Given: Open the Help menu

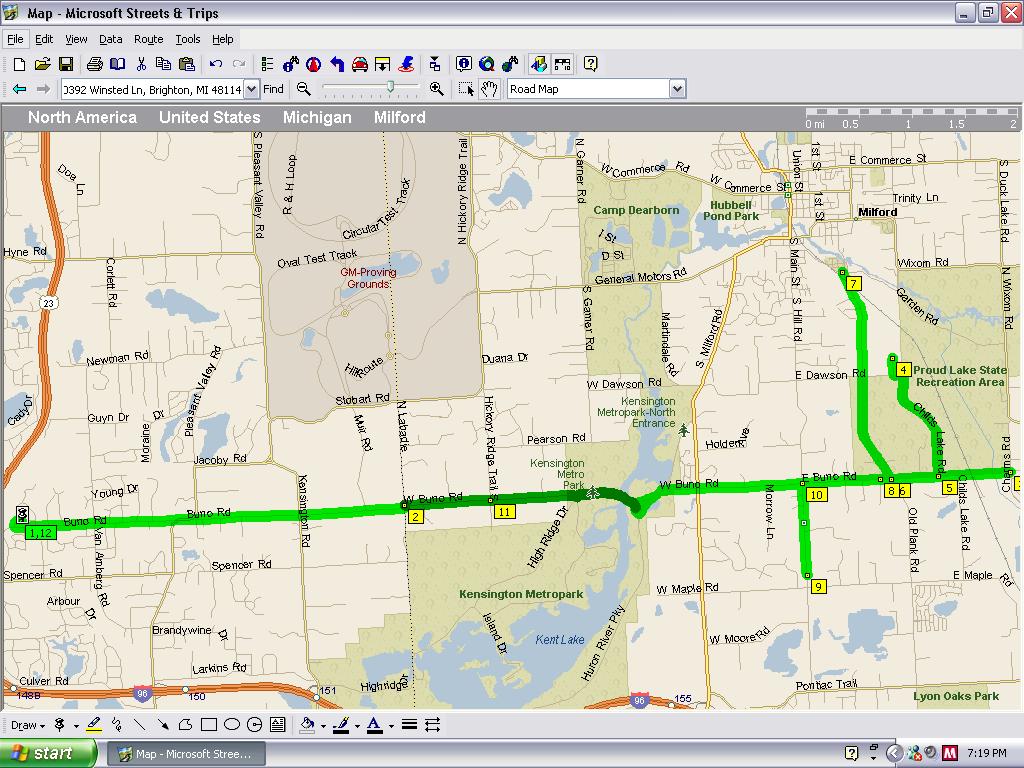Looking at the screenshot, I should coord(222,39).
